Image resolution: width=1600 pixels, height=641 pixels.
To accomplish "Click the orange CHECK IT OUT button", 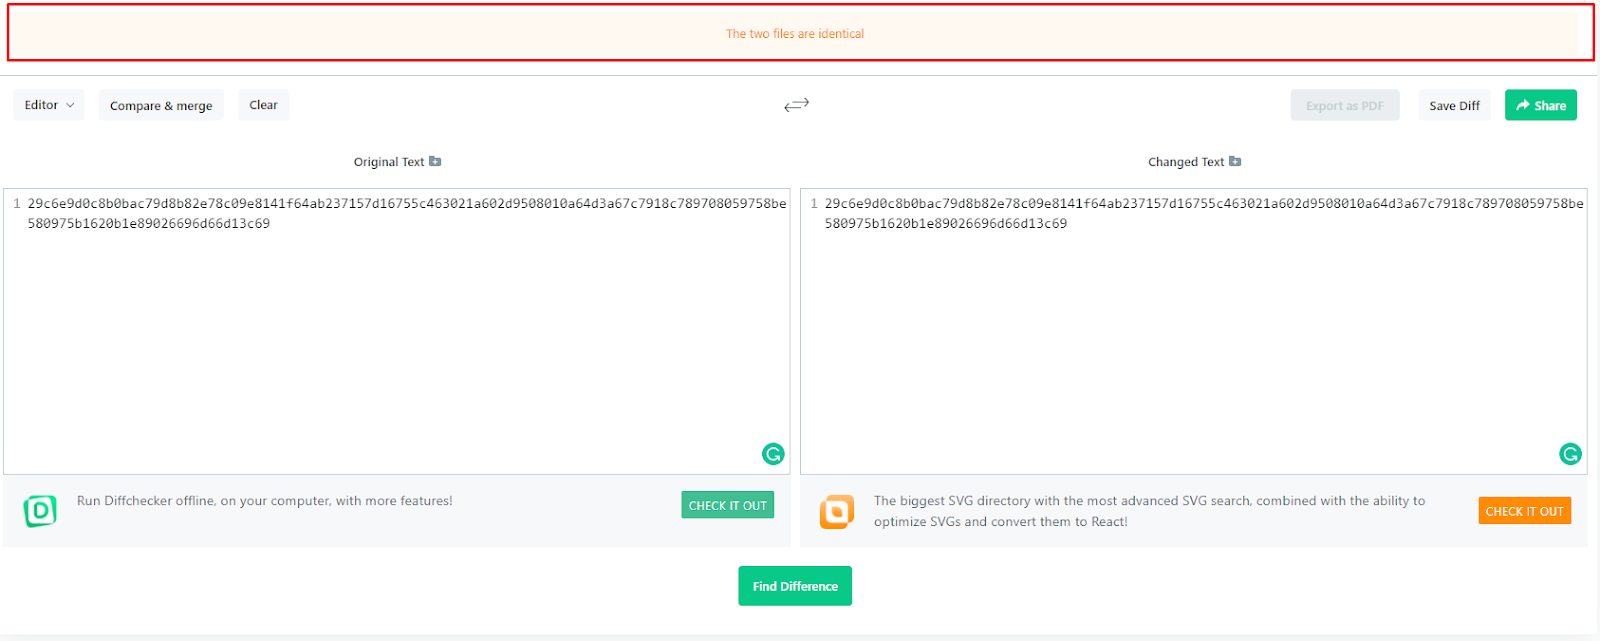I will click(x=1524, y=511).
